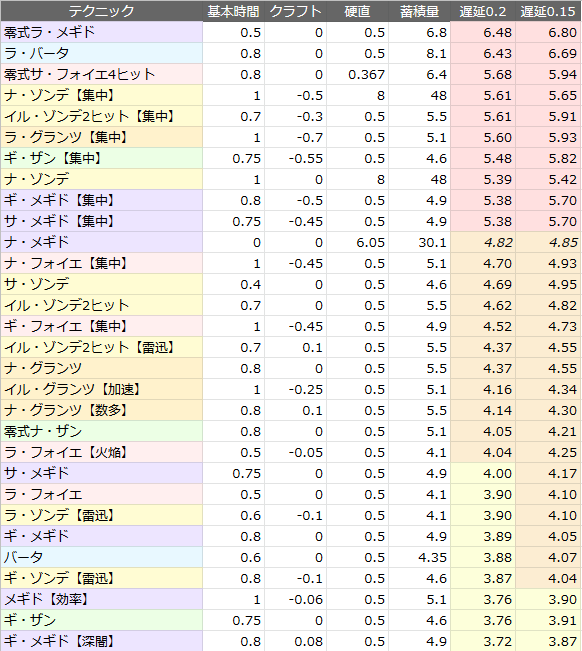Click the 4.82 italic value cell
Viewport: 582px width, 651px height.
coord(483,242)
